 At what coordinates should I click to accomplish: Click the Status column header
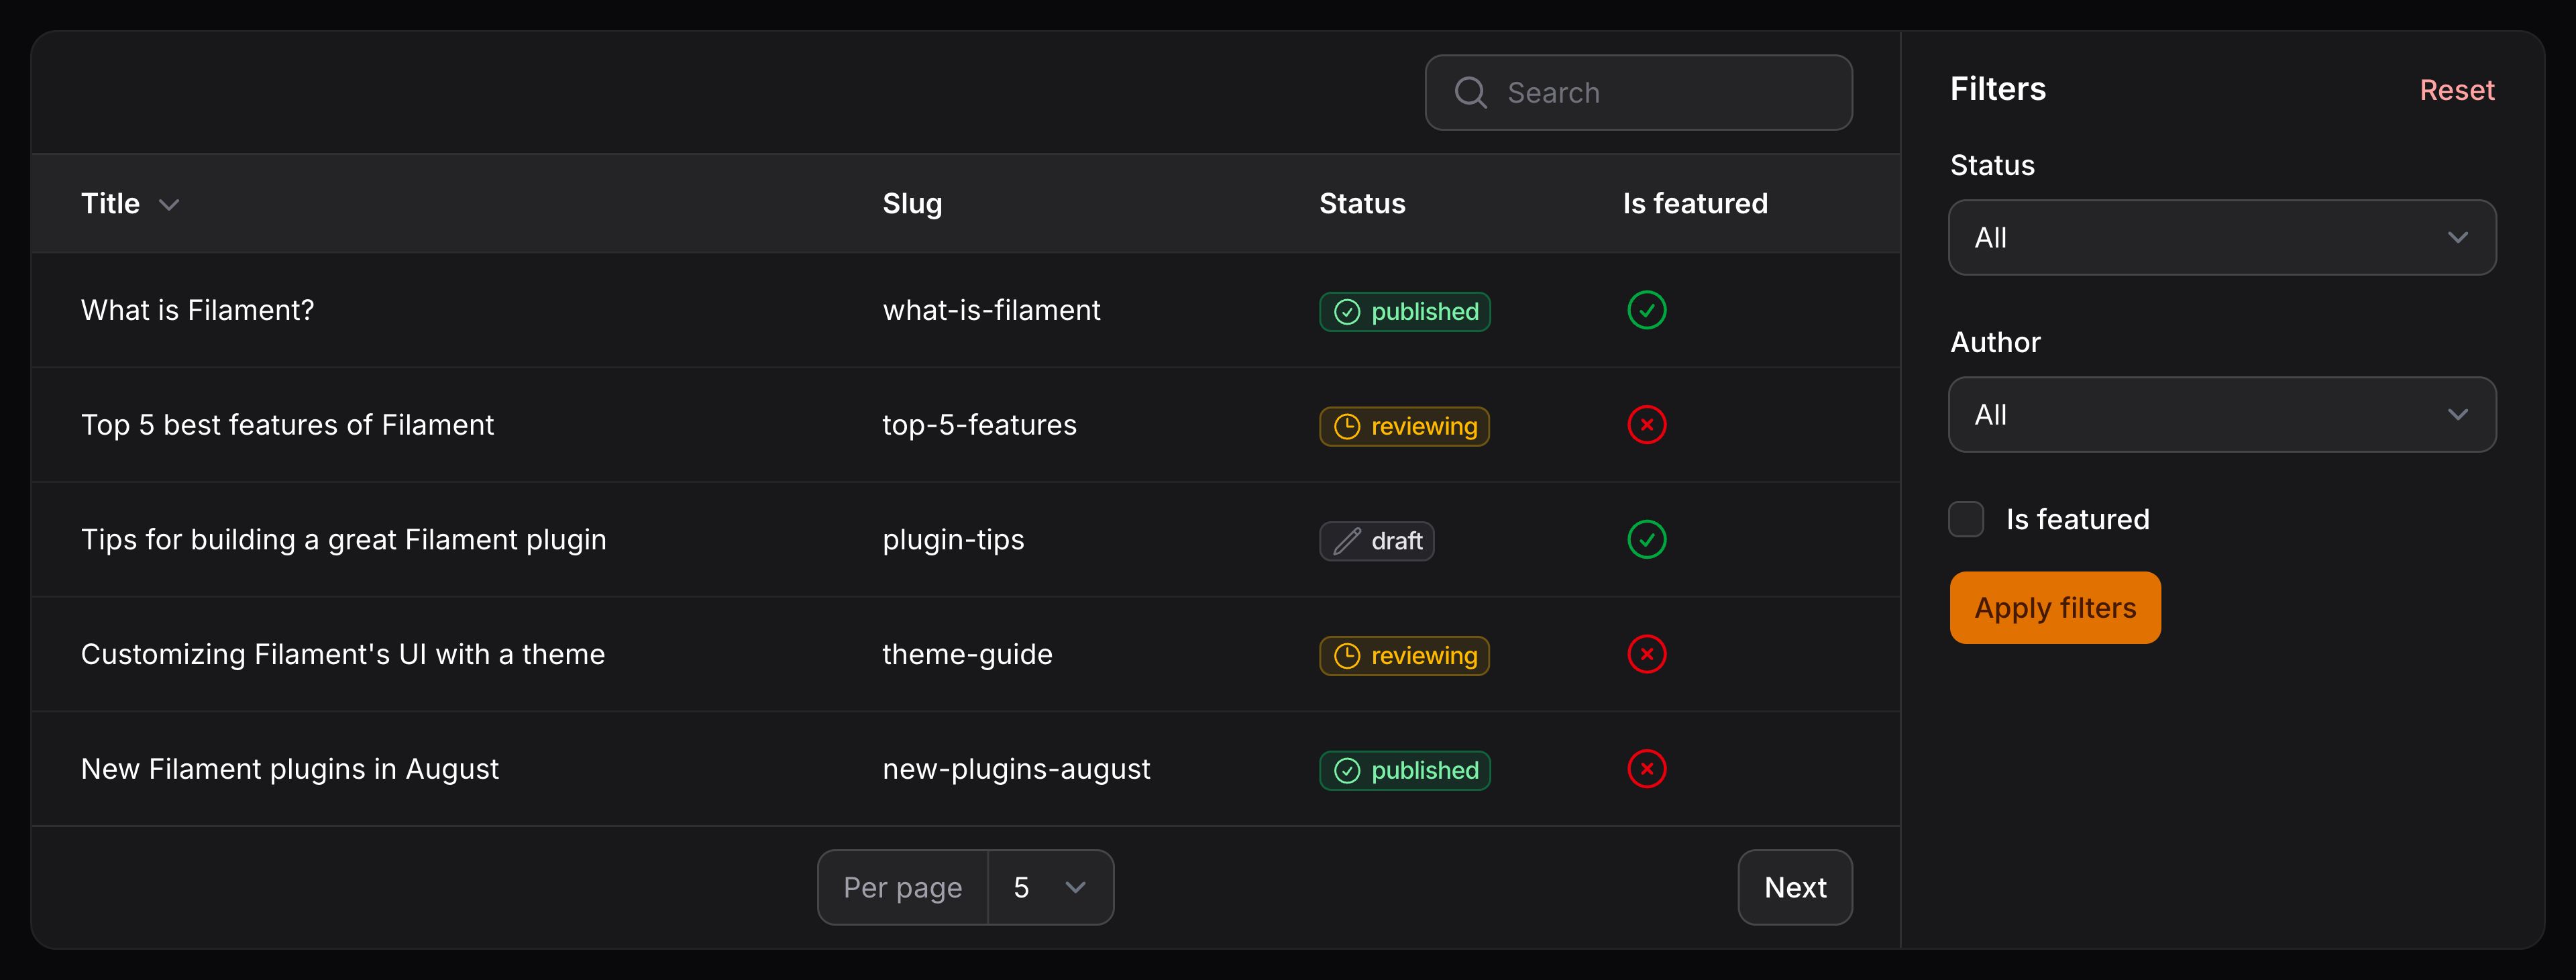[1362, 203]
